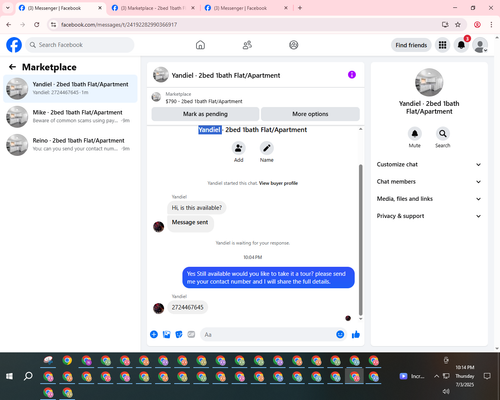The image size is (500, 400).
Task: Expand Privacy & support section
Action: pos(429,216)
